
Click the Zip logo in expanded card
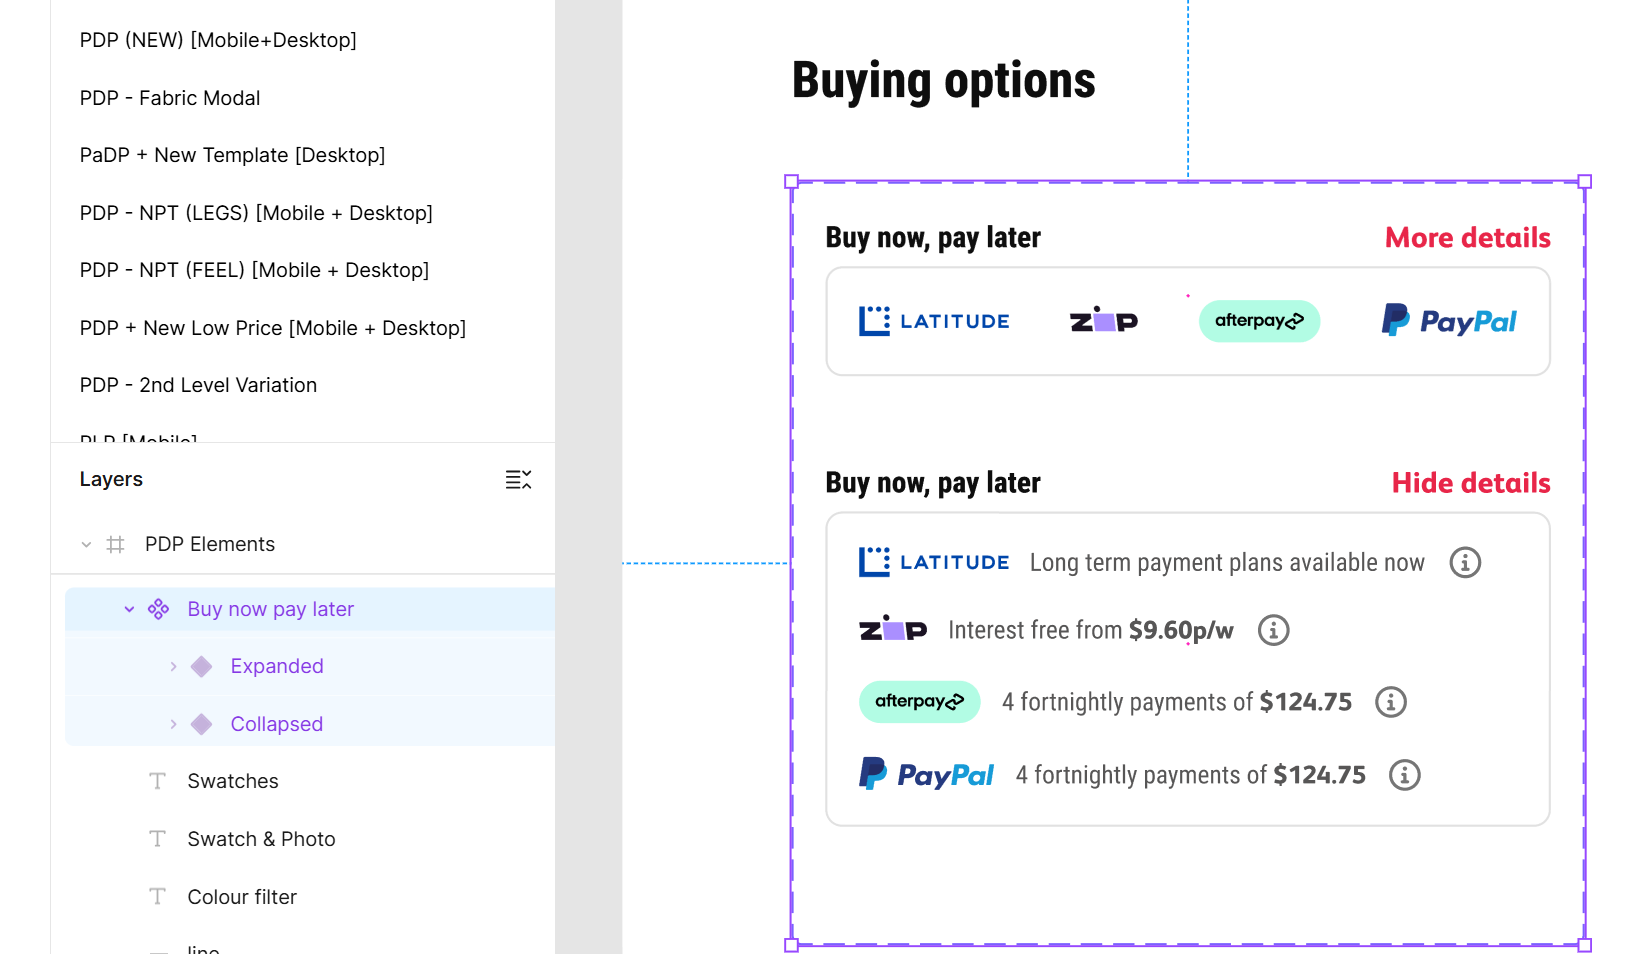point(893,629)
